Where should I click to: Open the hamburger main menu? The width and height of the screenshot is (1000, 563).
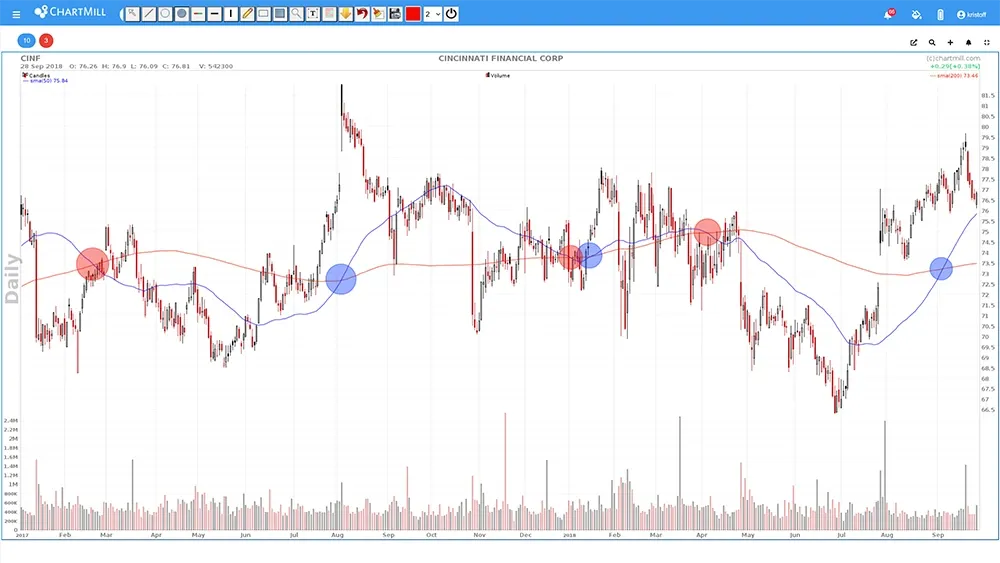[x=16, y=13]
